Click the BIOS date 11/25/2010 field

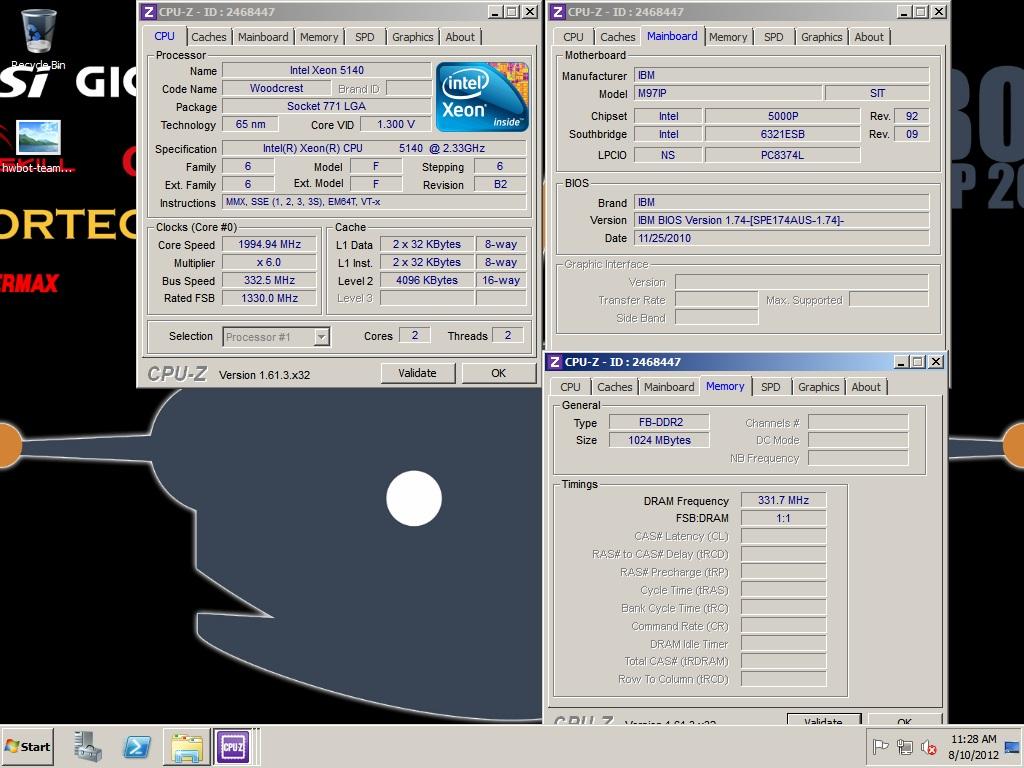click(782, 238)
